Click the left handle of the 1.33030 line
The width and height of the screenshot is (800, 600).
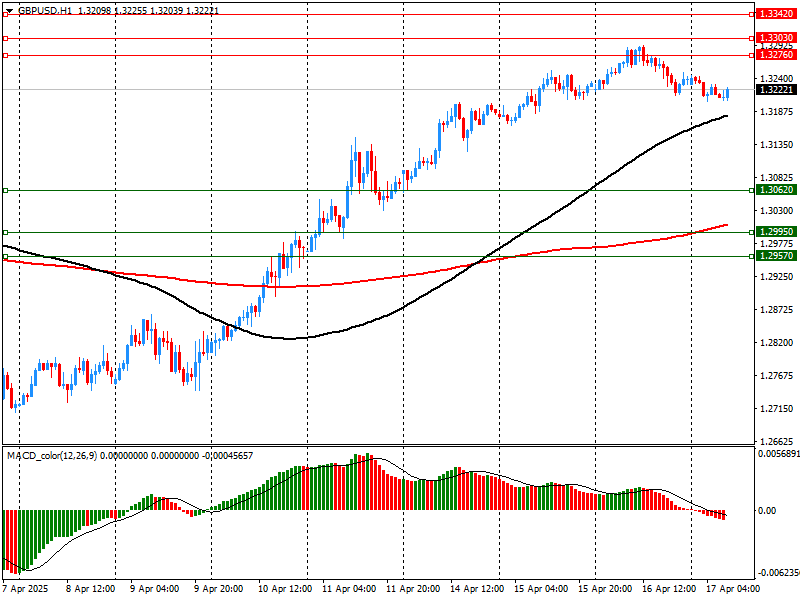coord(5,38)
